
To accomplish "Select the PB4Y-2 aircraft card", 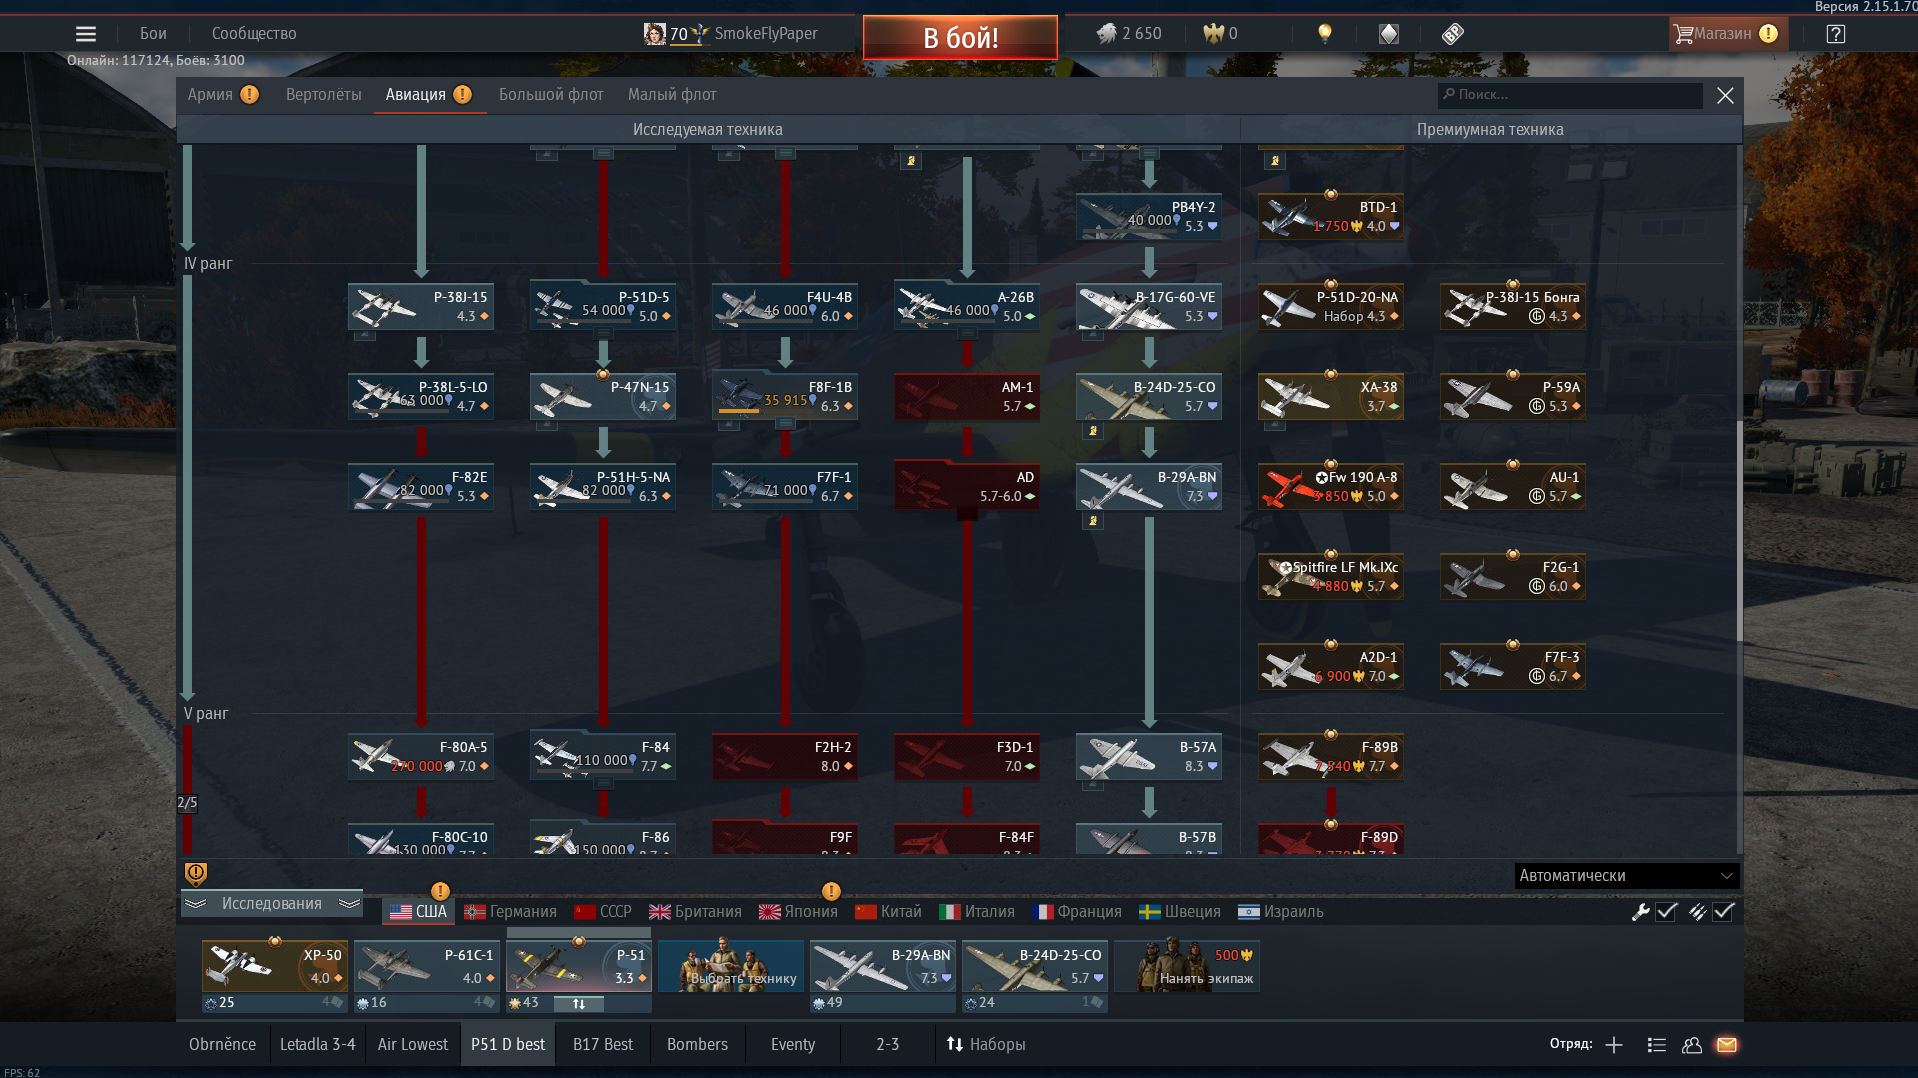I will click(x=1149, y=216).
